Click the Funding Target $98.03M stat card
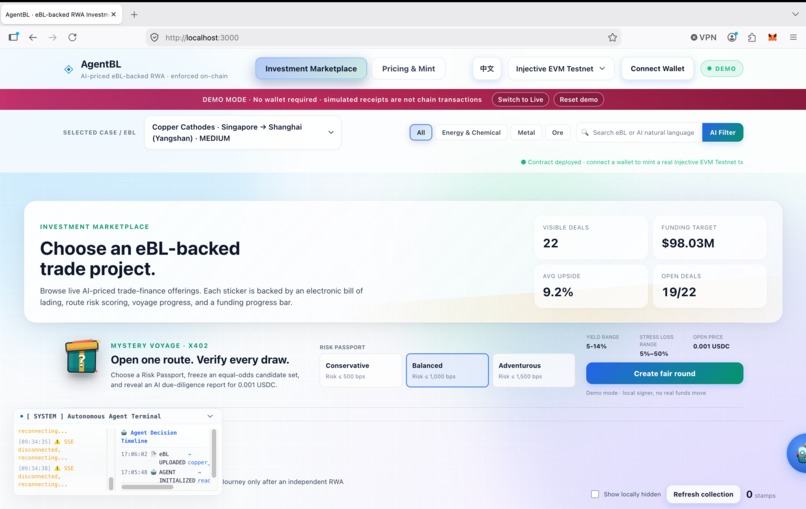 (x=709, y=237)
